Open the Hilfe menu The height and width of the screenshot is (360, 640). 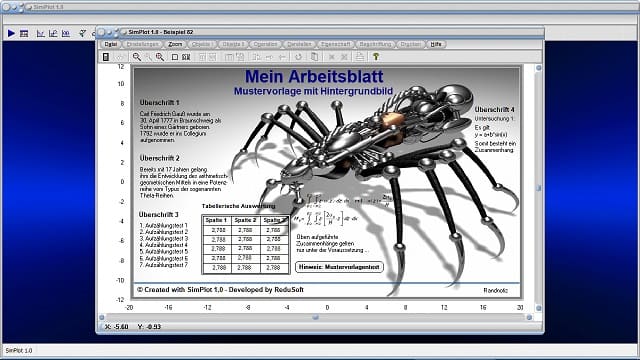point(436,44)
